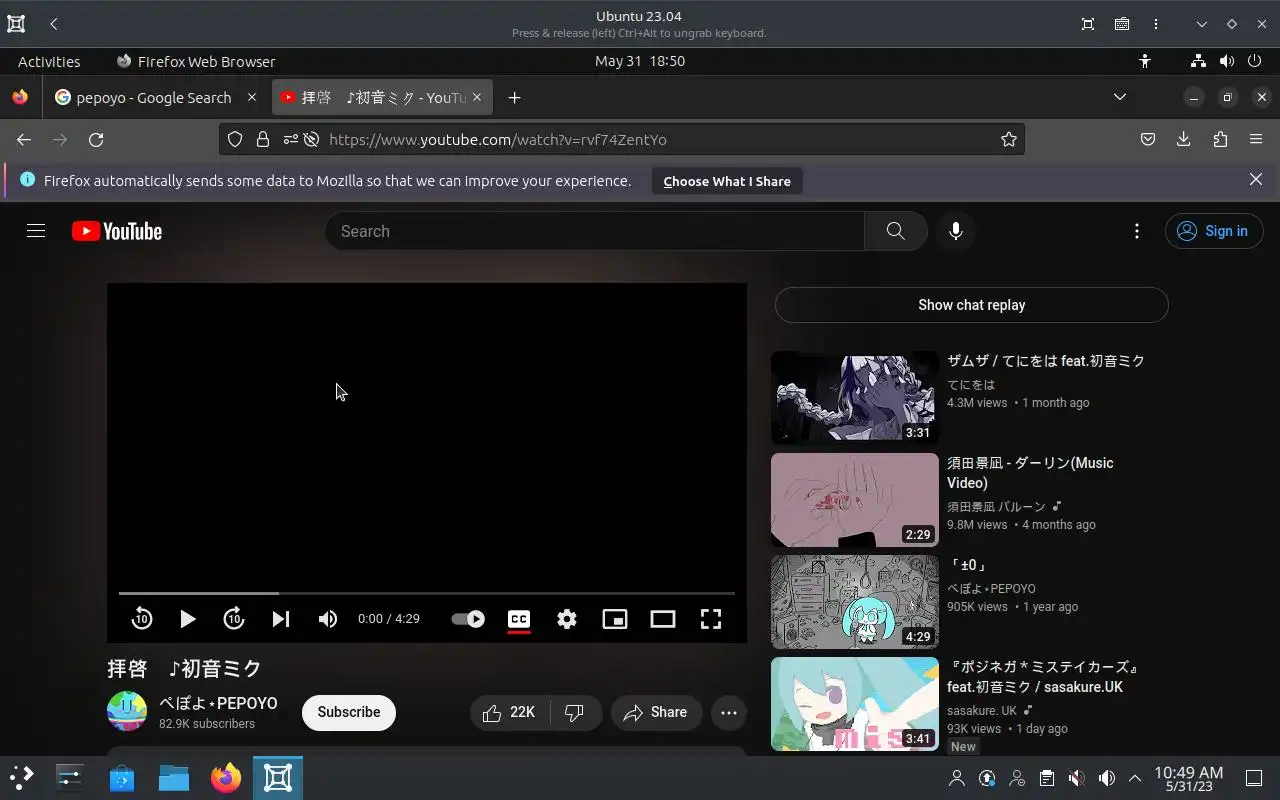Open the file manager from taskbar

click(174, 778)
